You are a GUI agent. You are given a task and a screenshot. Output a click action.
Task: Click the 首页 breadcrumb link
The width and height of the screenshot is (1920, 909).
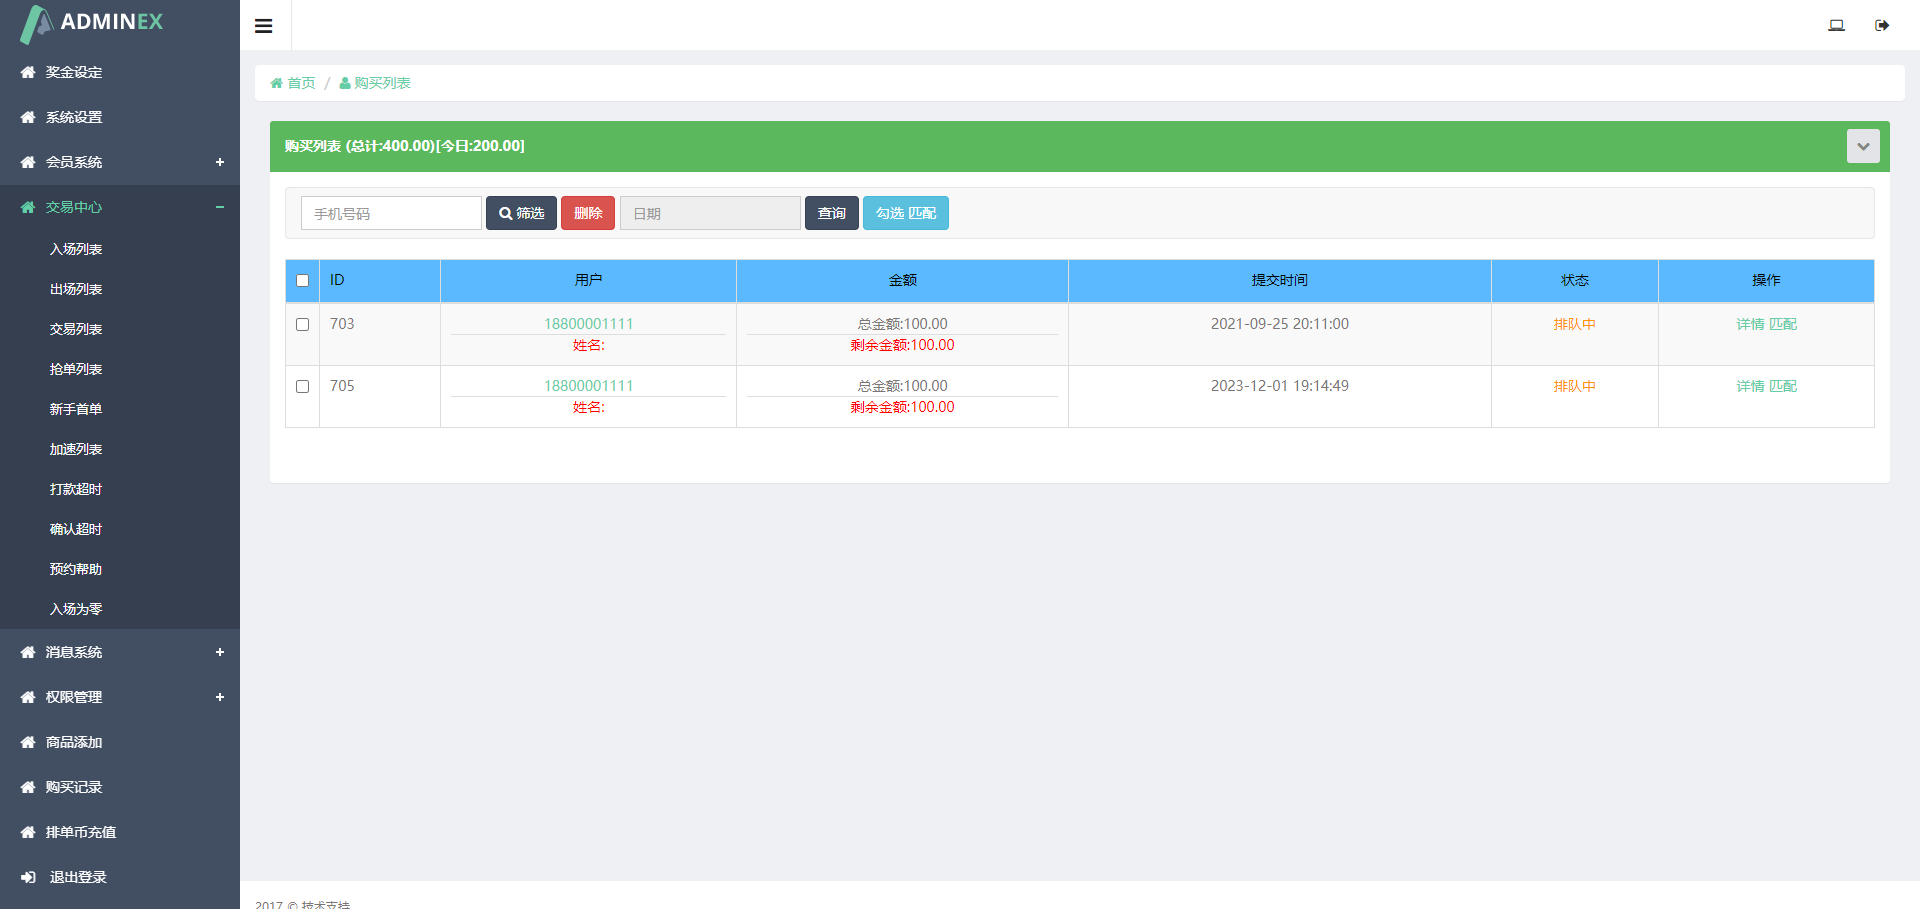pos(301,83)
